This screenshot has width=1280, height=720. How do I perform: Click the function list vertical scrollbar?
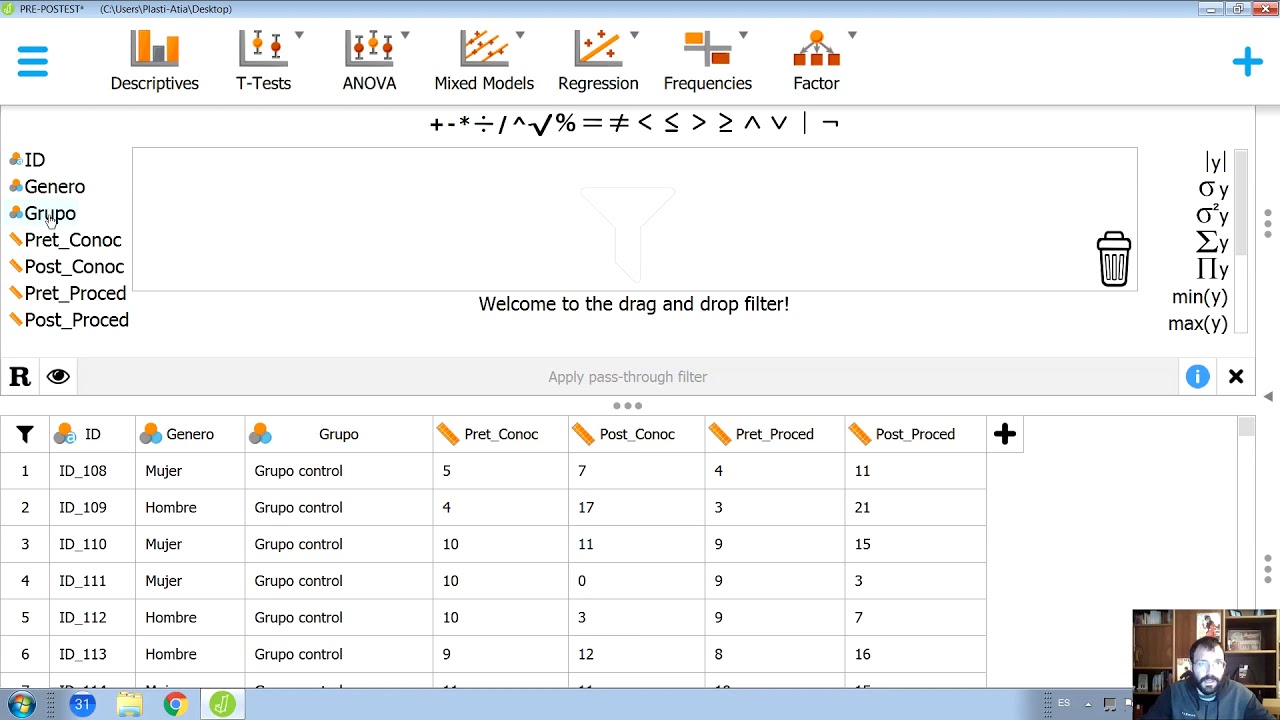tap(1241, 205)
